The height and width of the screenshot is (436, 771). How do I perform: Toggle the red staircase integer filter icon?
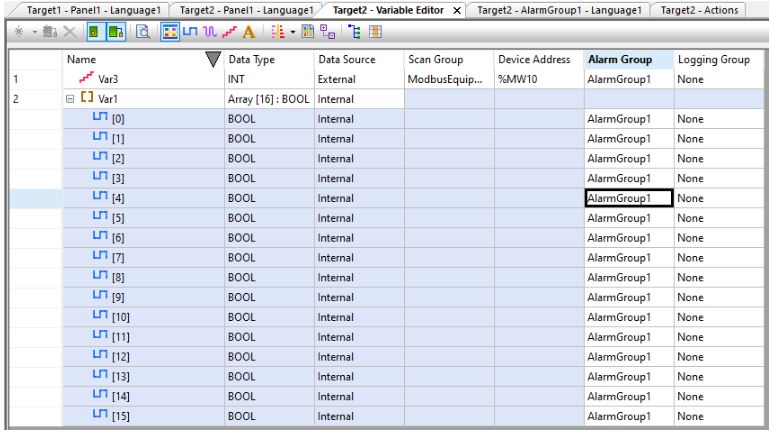(x=229, y=32)
